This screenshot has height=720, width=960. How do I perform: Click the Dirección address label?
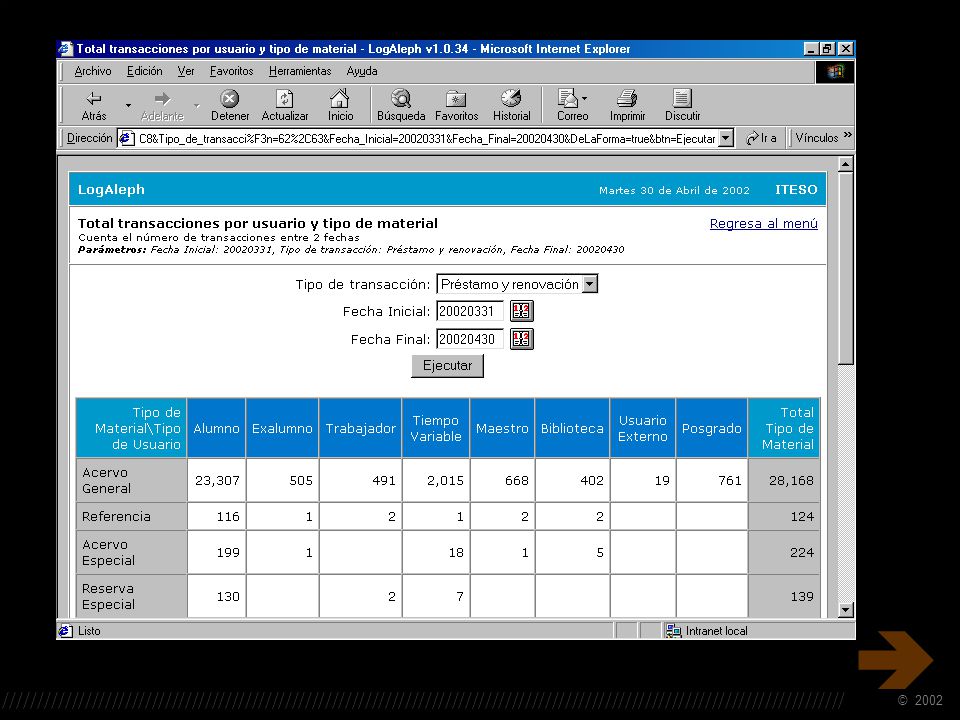89,138
